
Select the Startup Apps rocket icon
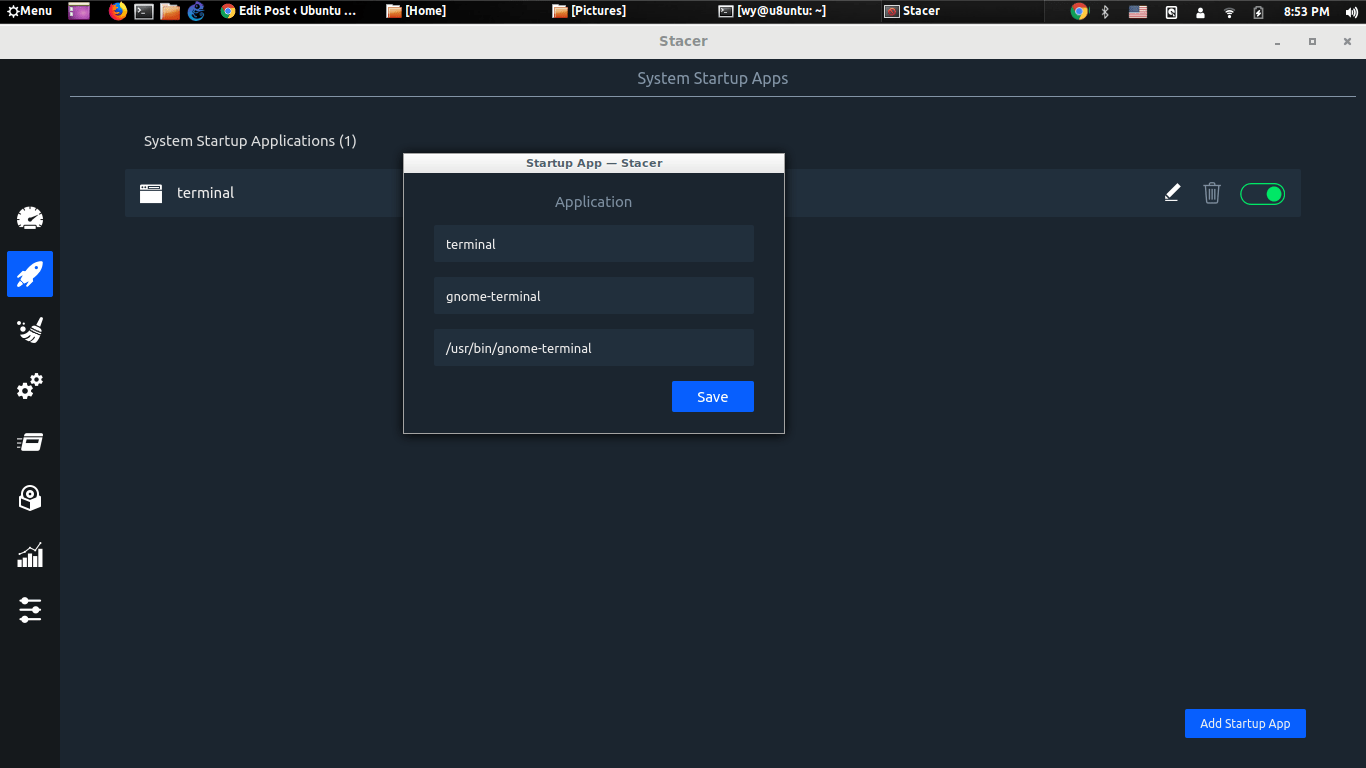[30, 274]
